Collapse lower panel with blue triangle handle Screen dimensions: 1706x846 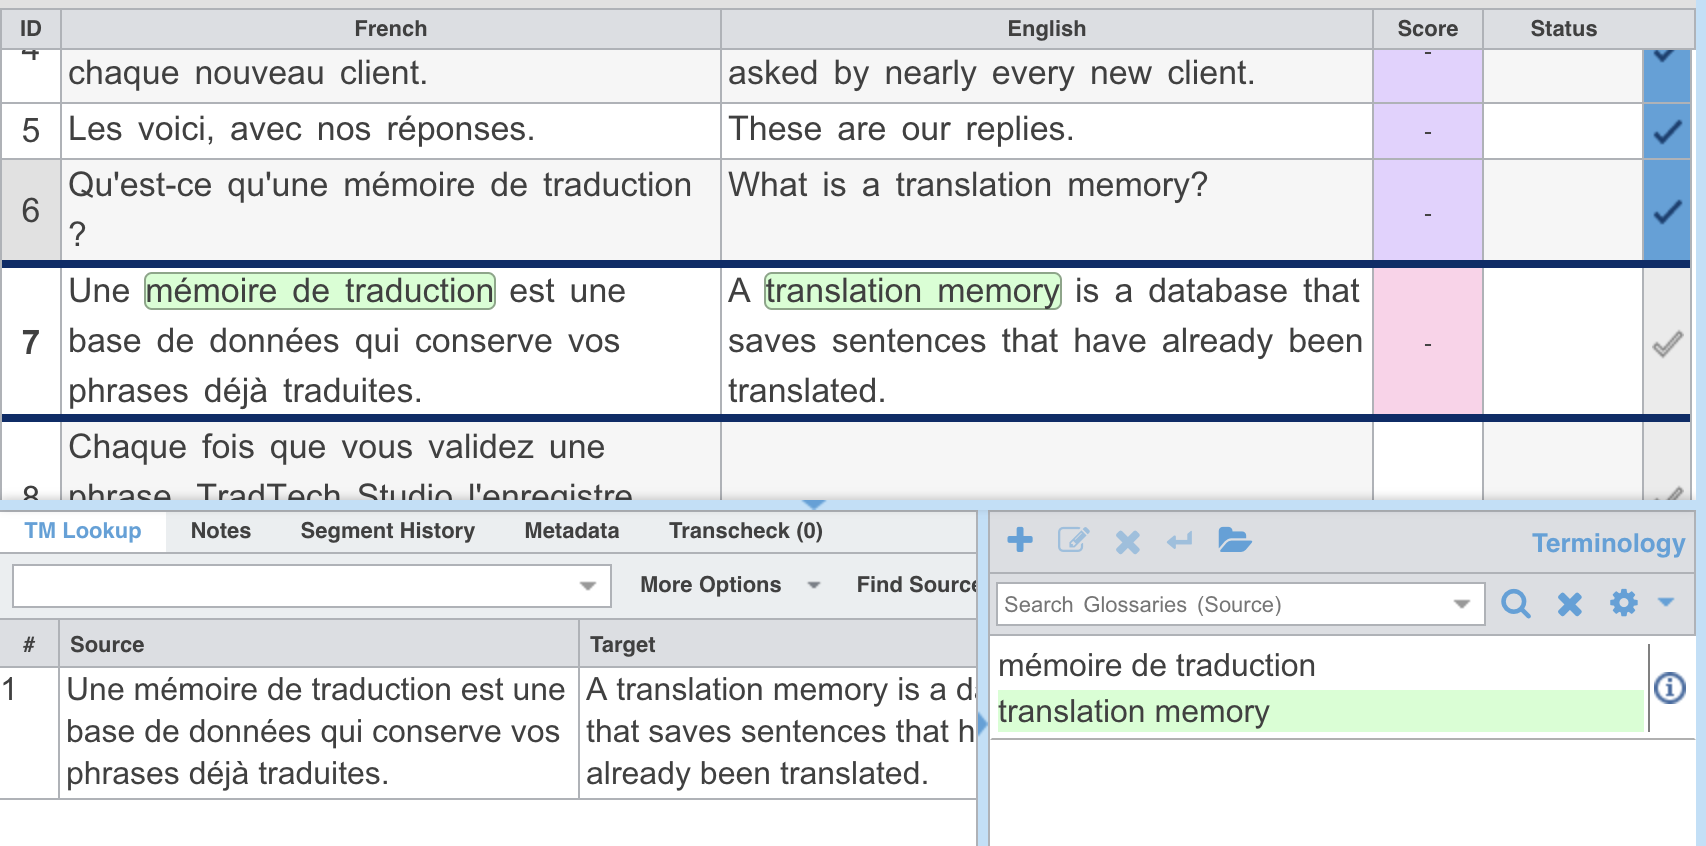814,504
